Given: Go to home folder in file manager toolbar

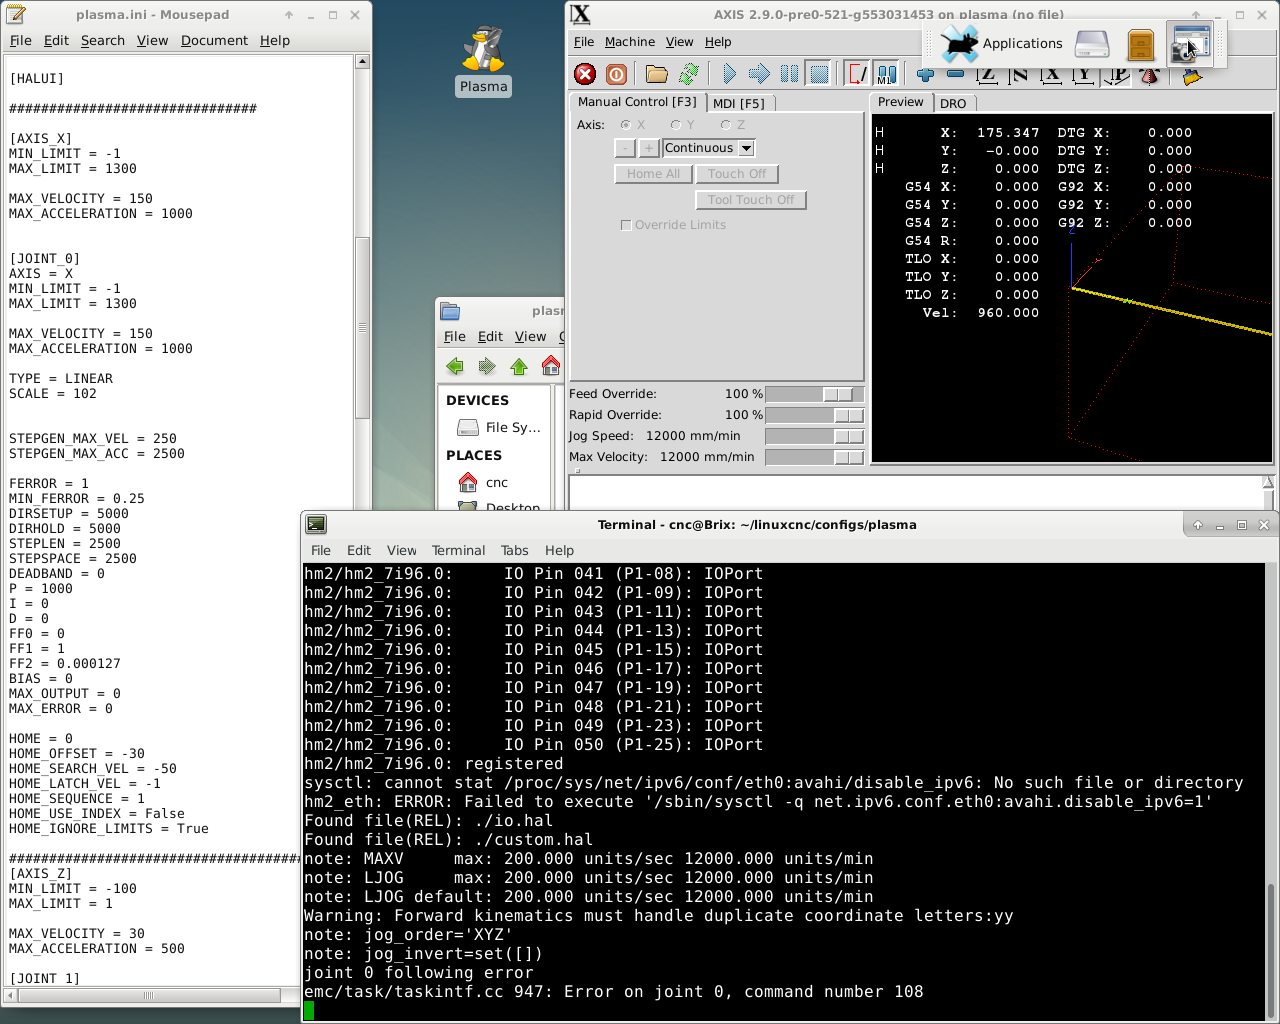Looking at the screenshot, I should [551, 366].
